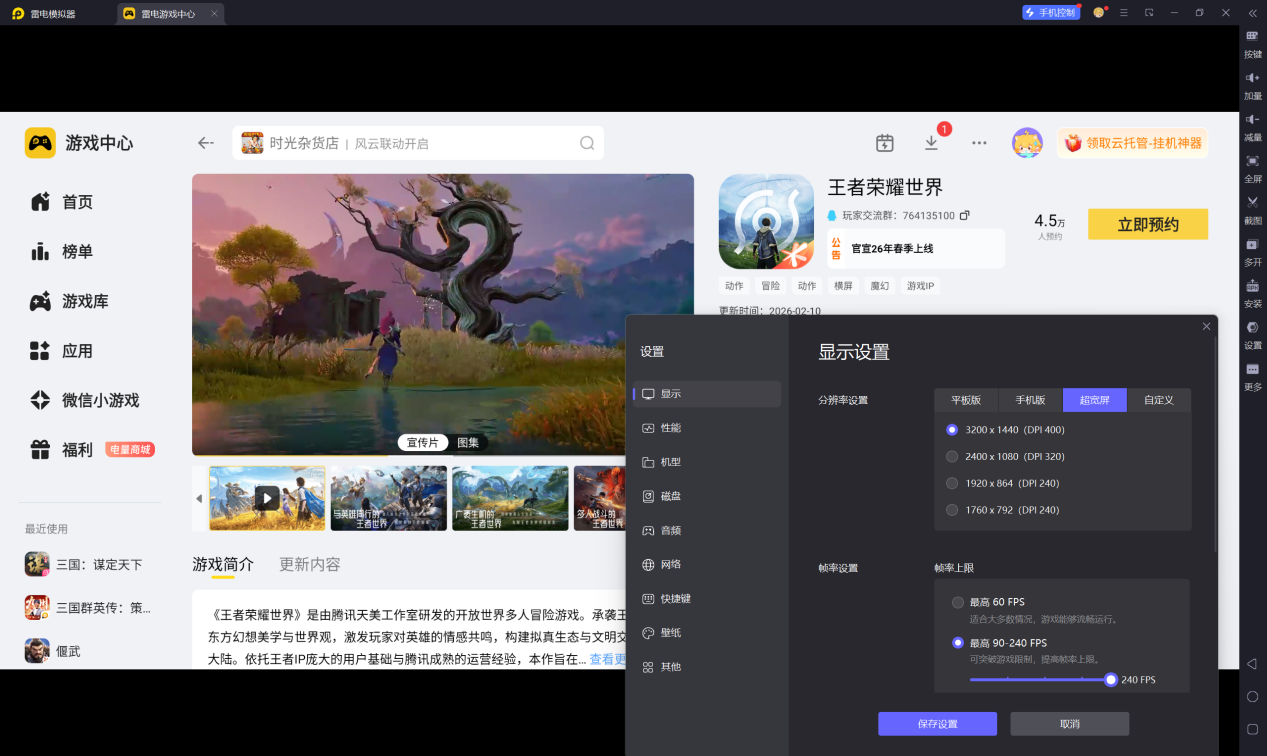Select the 平板版 resolution tab
1267x756 pixels.
pyautogui.click(x=966, y=400)
